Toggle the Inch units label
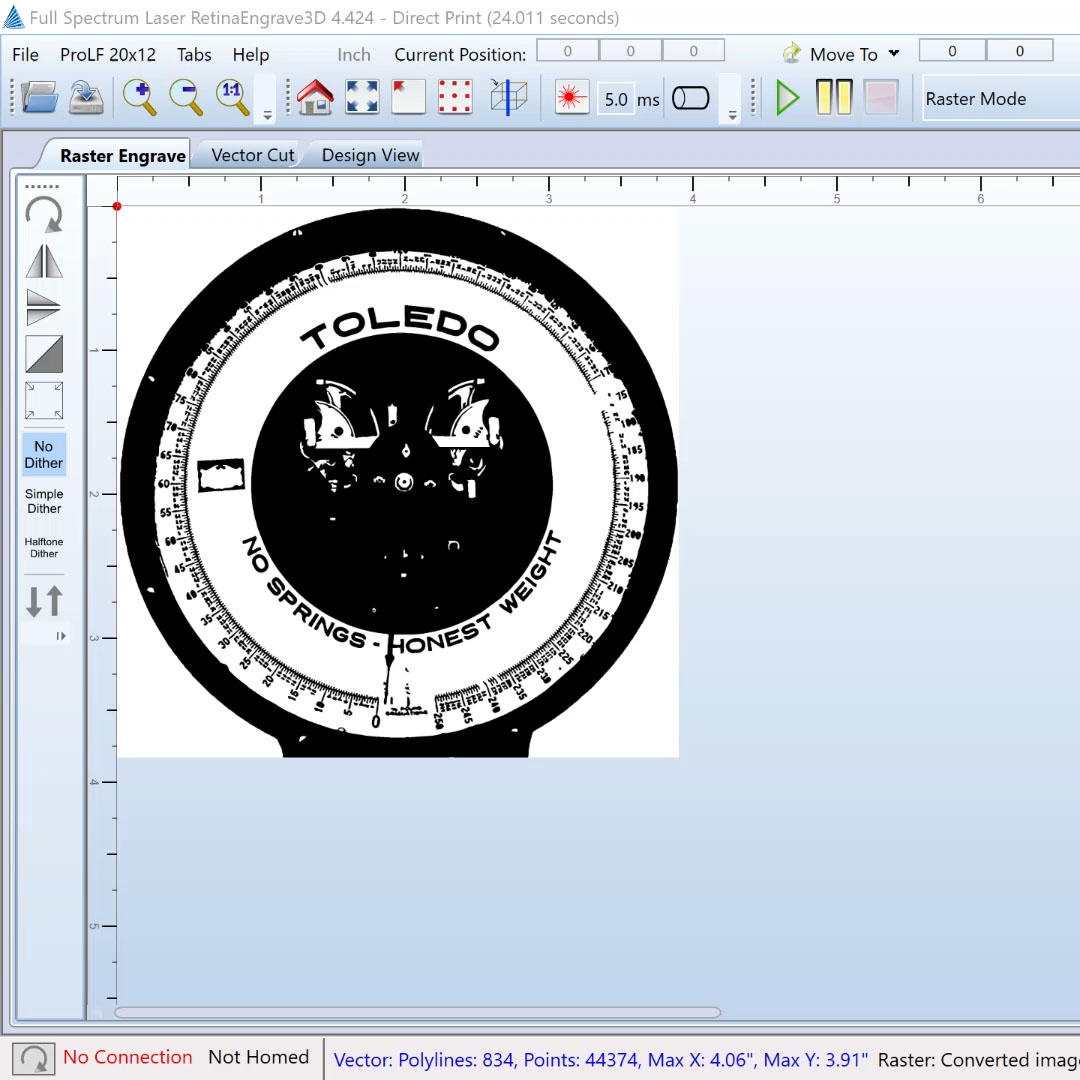This screenshot has height=1080, width=1080. [354, 54]
